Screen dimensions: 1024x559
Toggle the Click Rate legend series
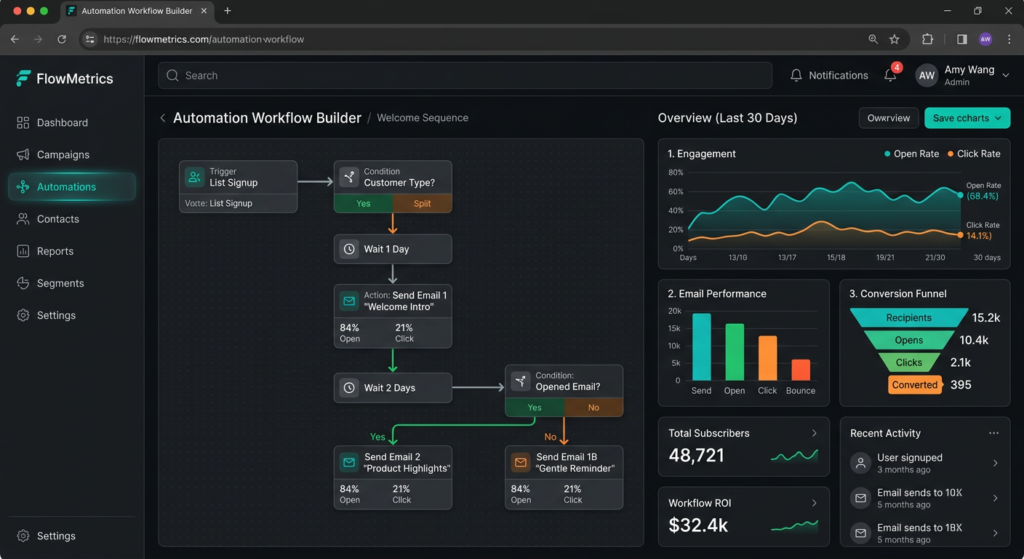coord(973,154)
